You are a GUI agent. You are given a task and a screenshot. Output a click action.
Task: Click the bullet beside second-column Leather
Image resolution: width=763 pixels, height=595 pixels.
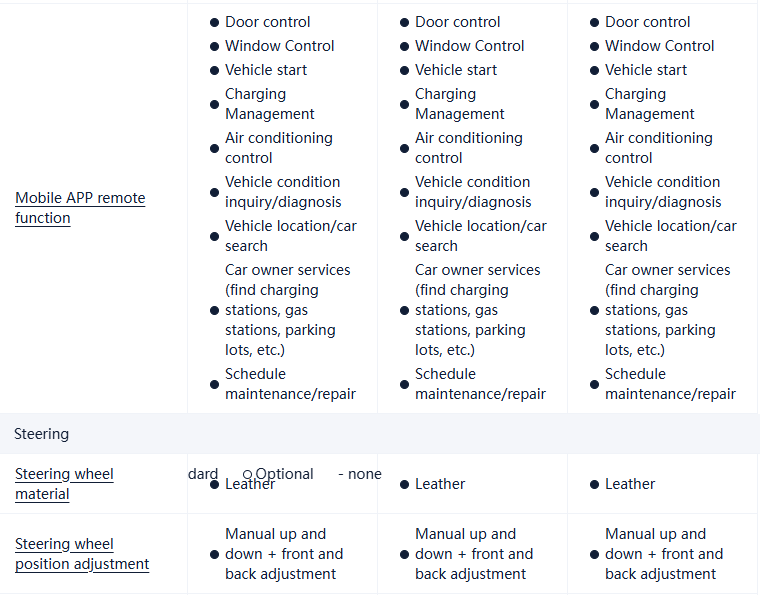tap(404, 484)
